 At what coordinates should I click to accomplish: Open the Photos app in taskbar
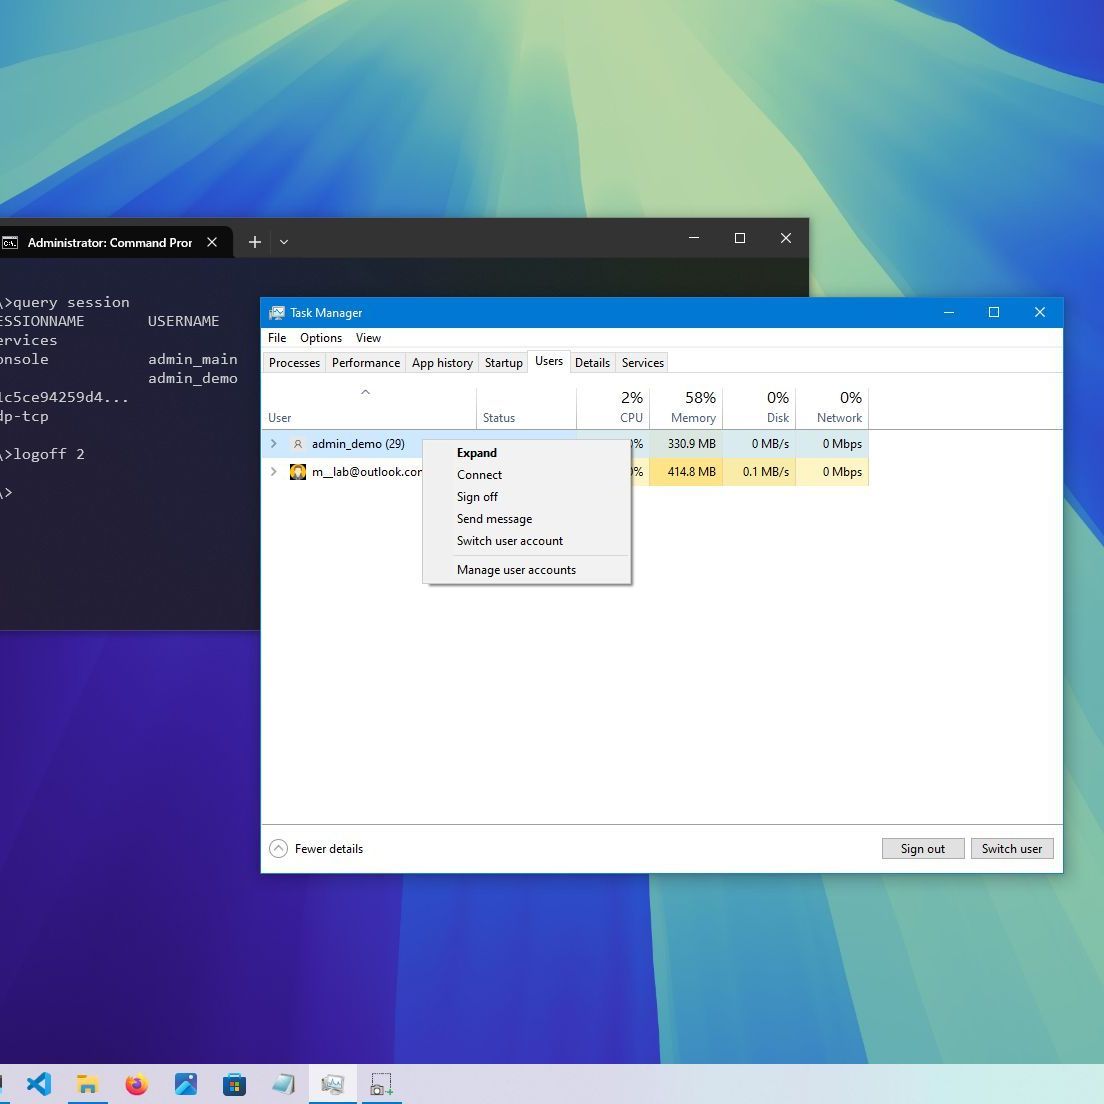(x=186, y=1084)
